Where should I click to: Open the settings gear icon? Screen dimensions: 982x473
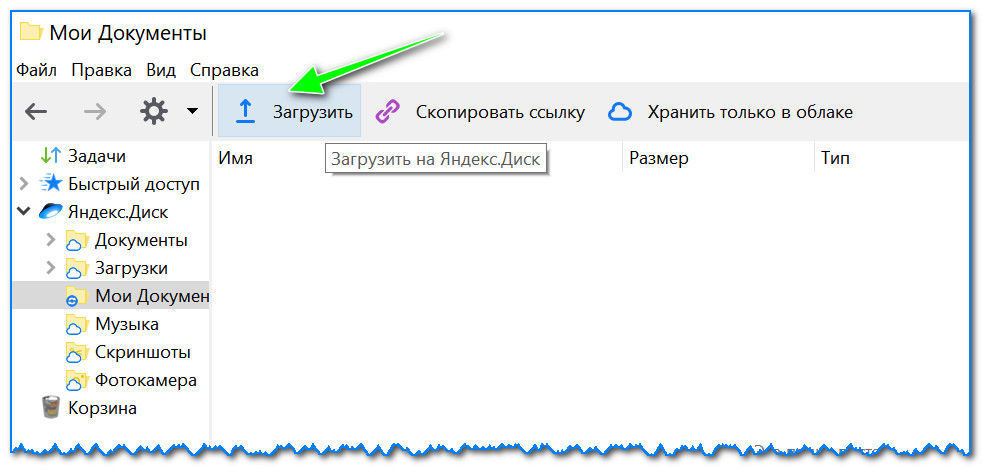(x=154, y=112)
